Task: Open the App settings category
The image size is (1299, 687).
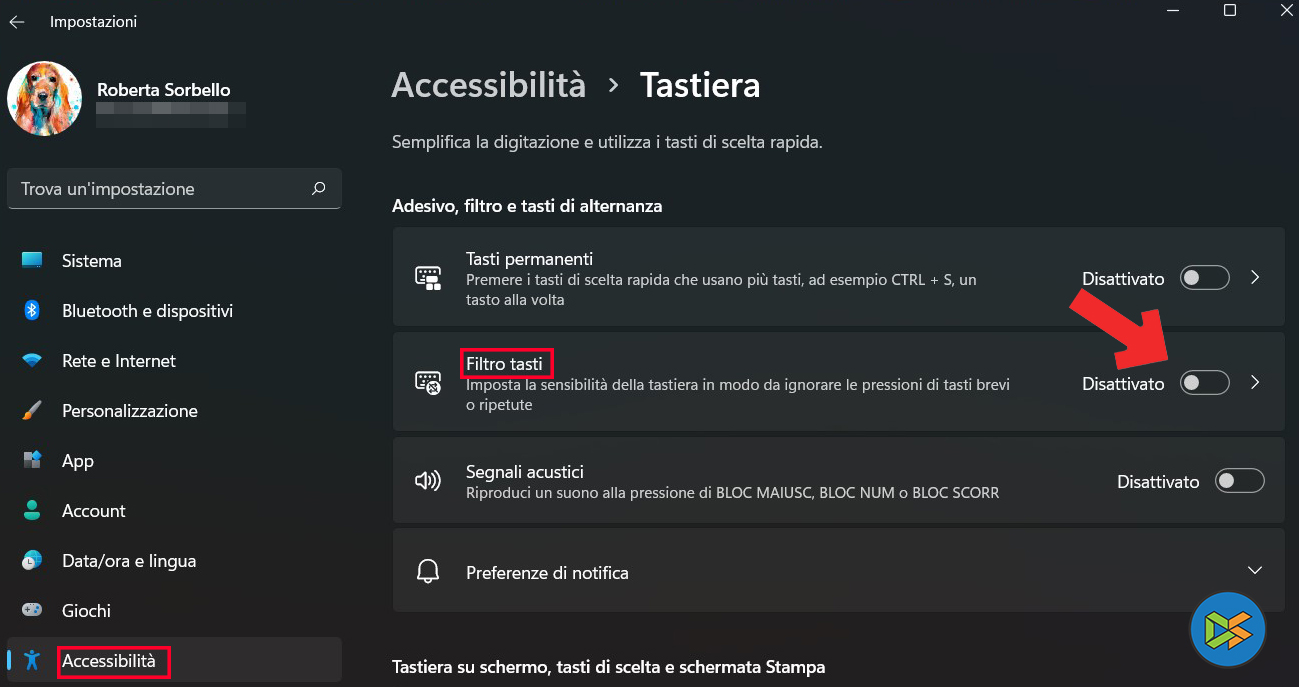Action: pyautogui.click(x=77, y=461)
